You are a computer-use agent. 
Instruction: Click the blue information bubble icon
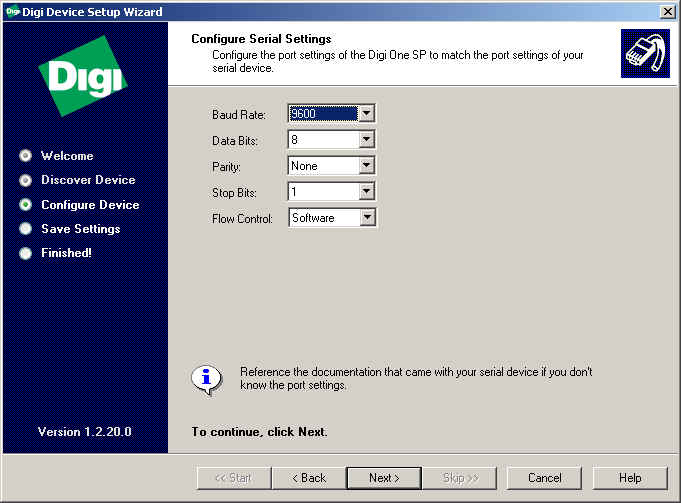pos(206,378)
